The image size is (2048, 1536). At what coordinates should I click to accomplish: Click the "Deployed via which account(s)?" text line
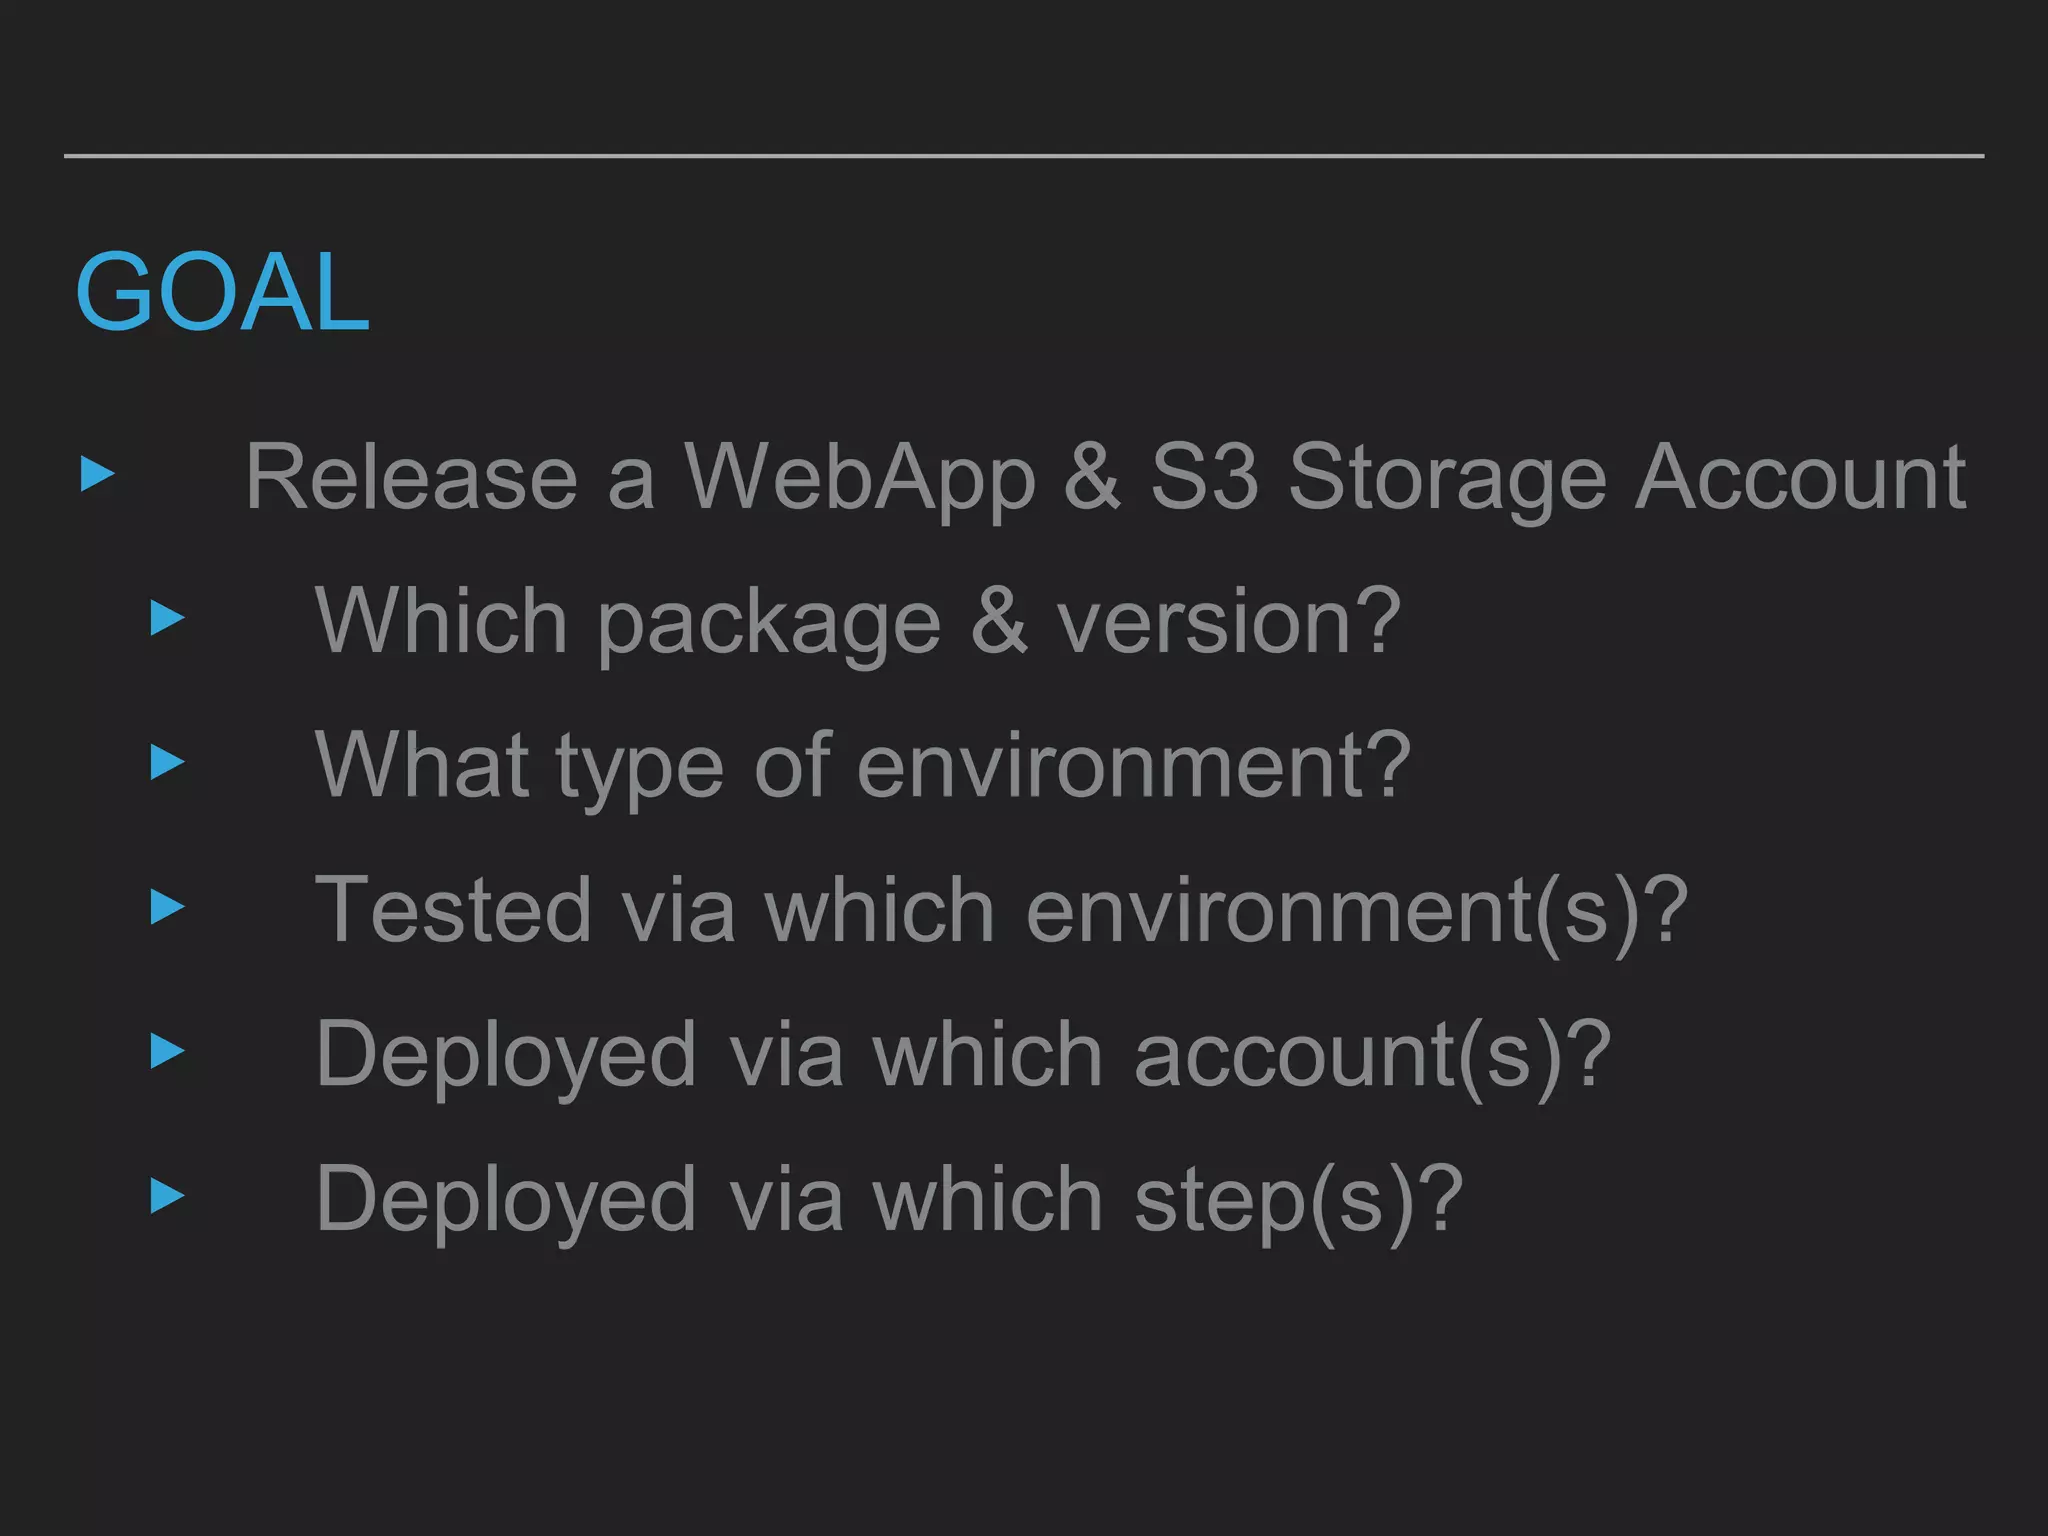(x=963, y=1055)
